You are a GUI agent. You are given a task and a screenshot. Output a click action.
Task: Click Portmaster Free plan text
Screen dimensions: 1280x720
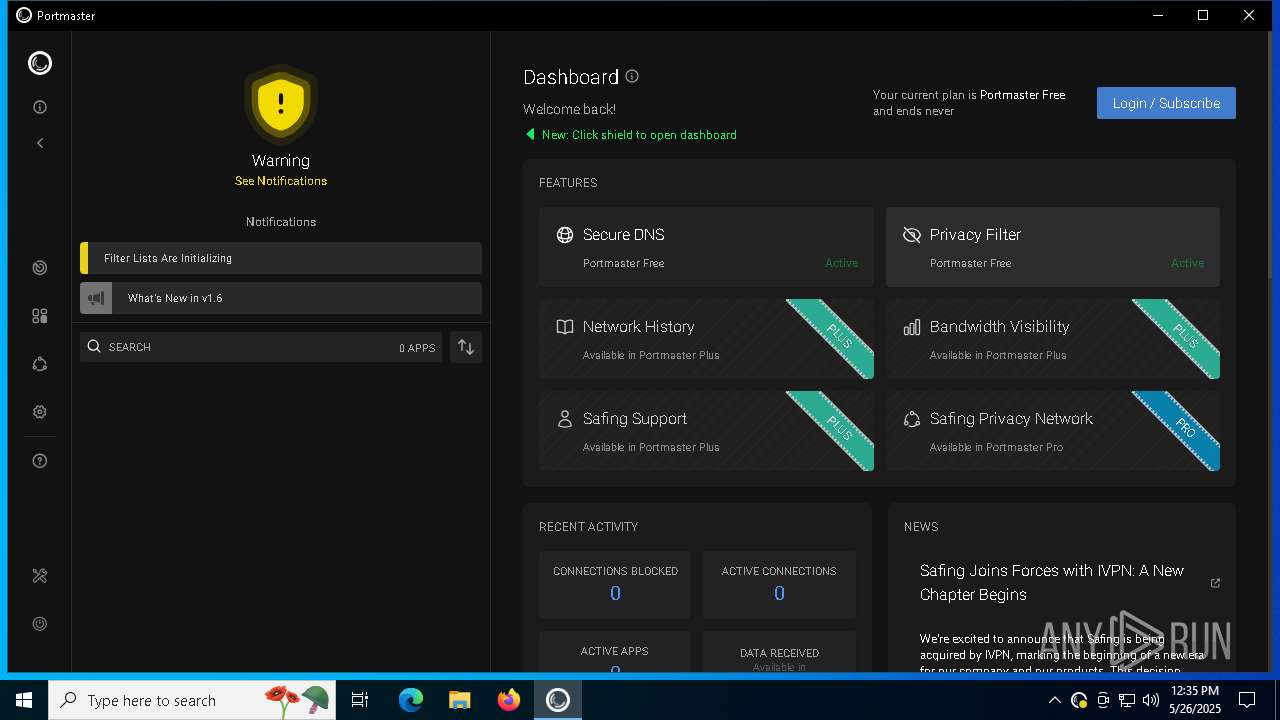coord(1022,95)
